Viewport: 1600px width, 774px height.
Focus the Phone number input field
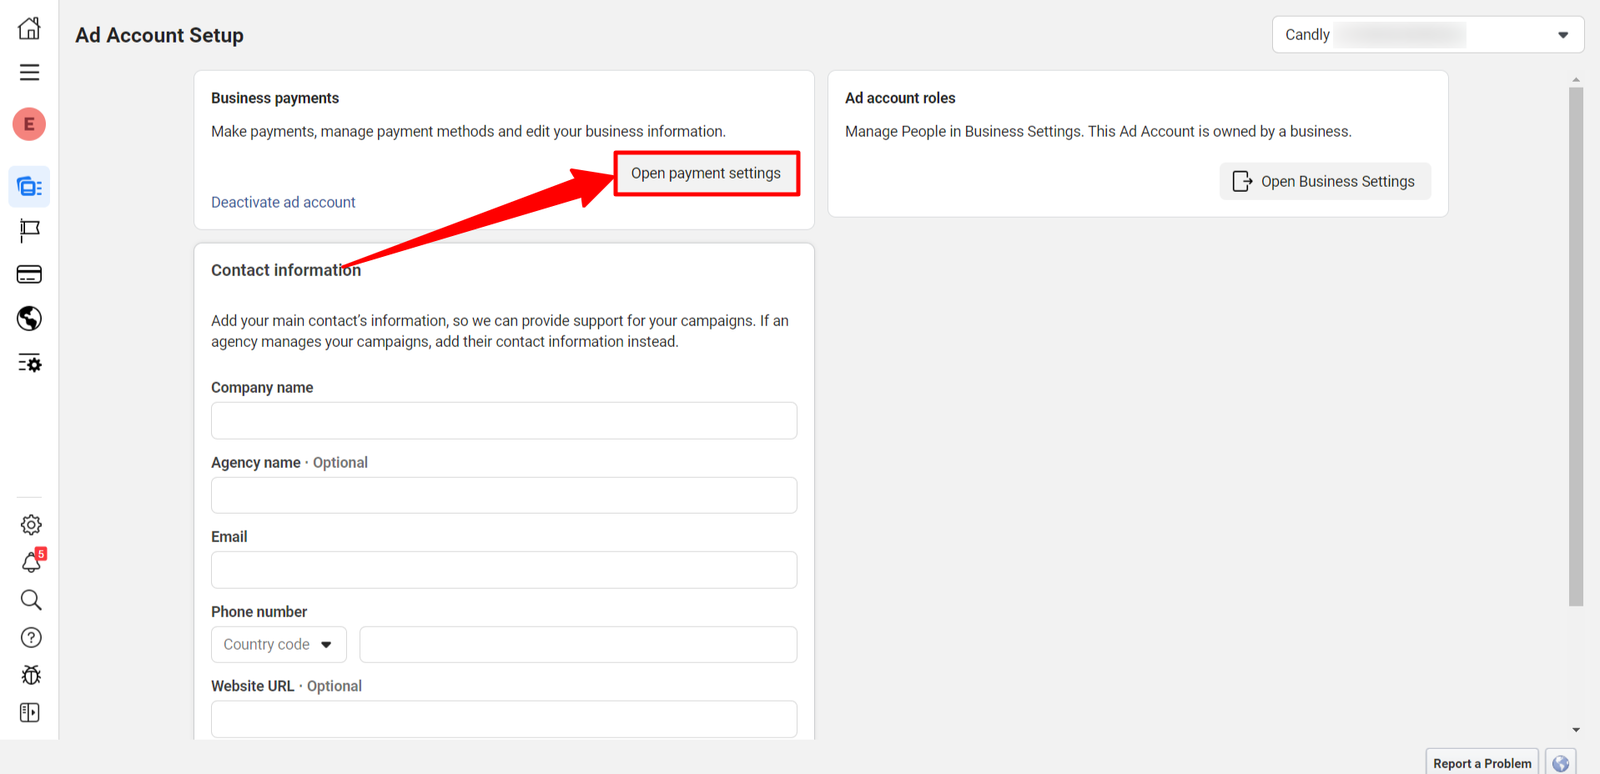click(x=578, y=645)
